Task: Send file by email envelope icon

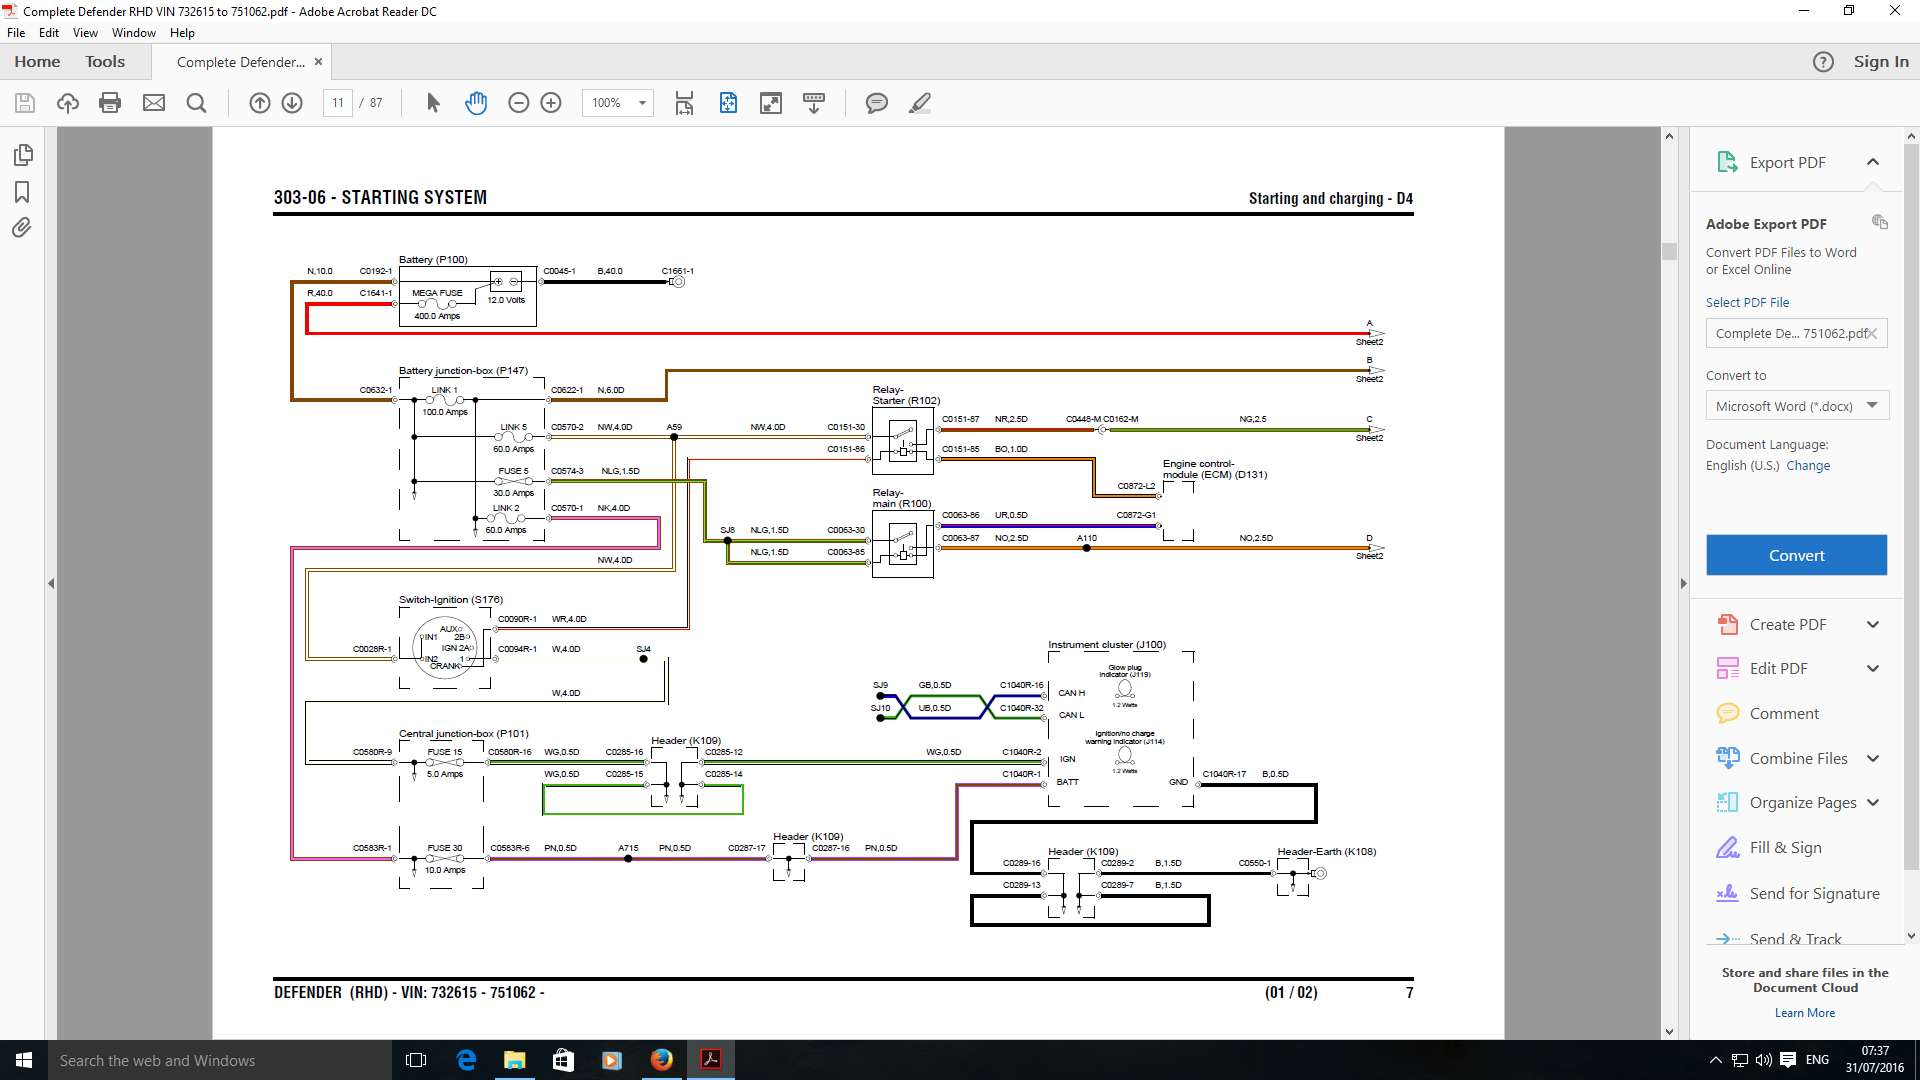Action: 154,103
